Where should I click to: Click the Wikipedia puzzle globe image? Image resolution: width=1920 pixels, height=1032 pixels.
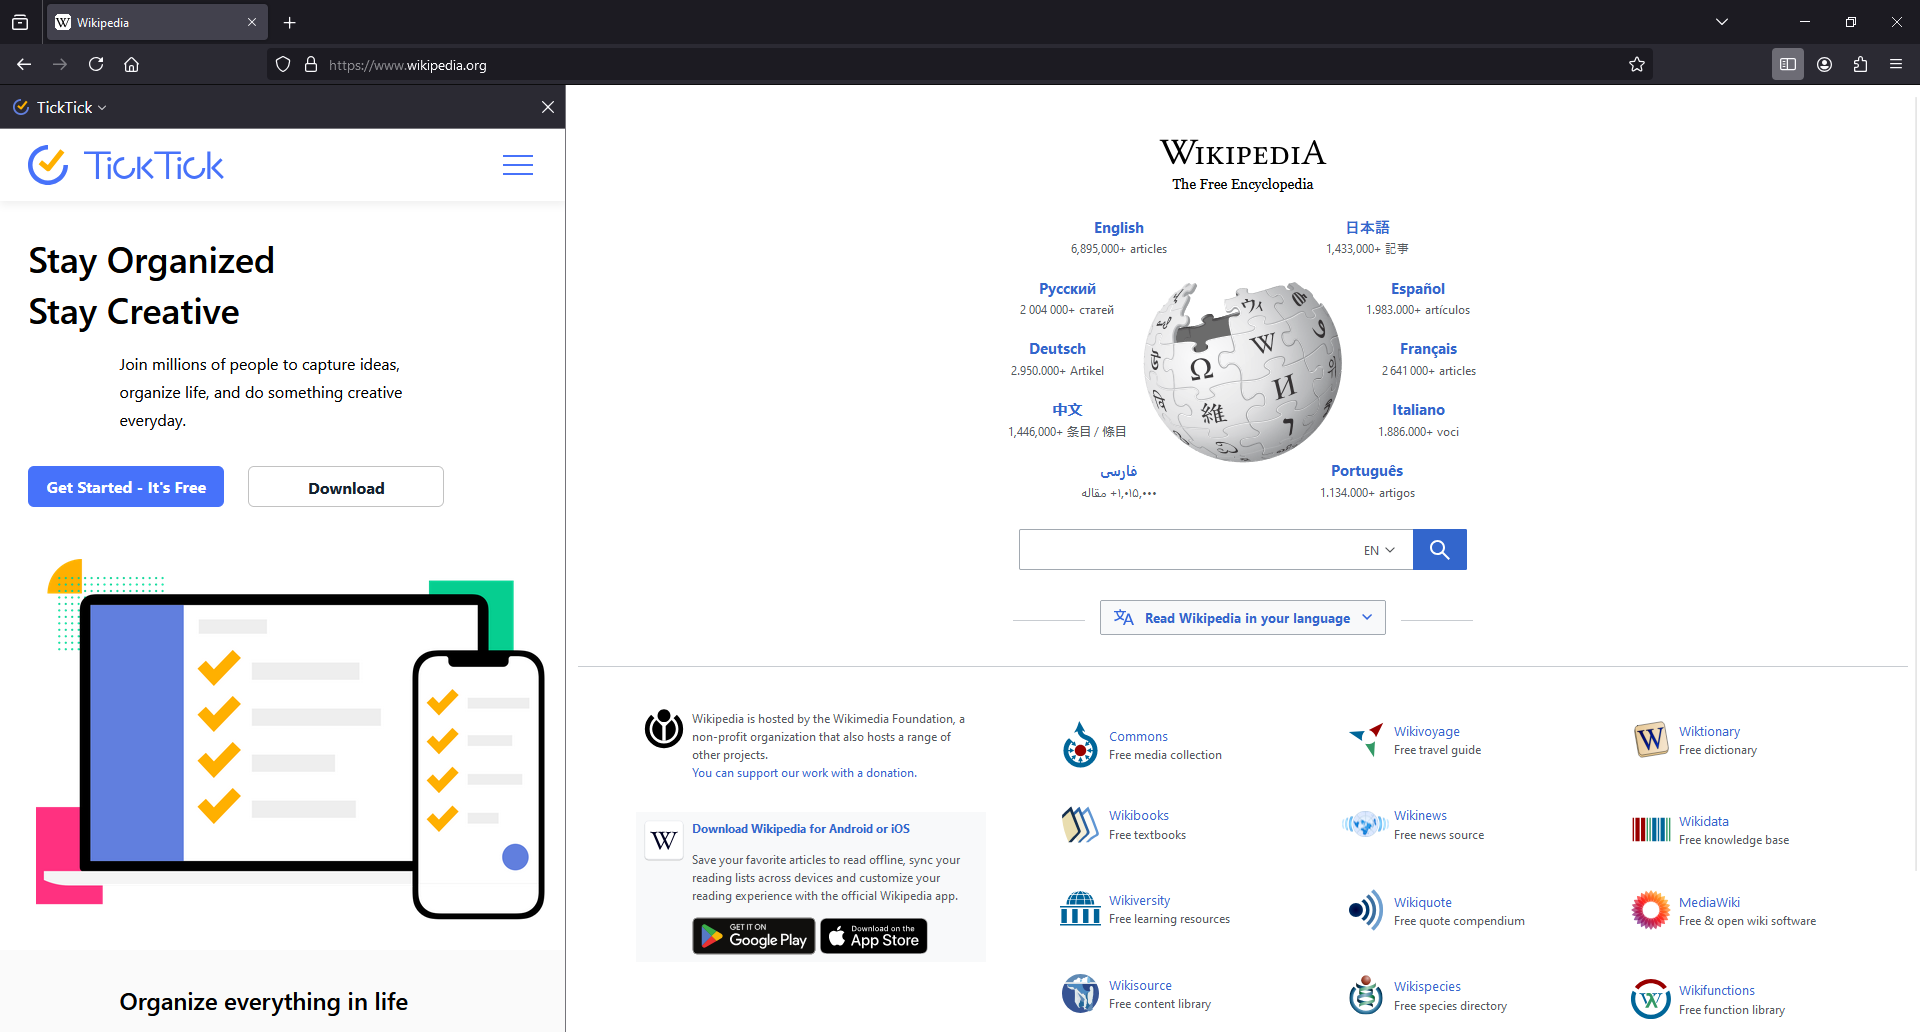(x=1243, y=371)
